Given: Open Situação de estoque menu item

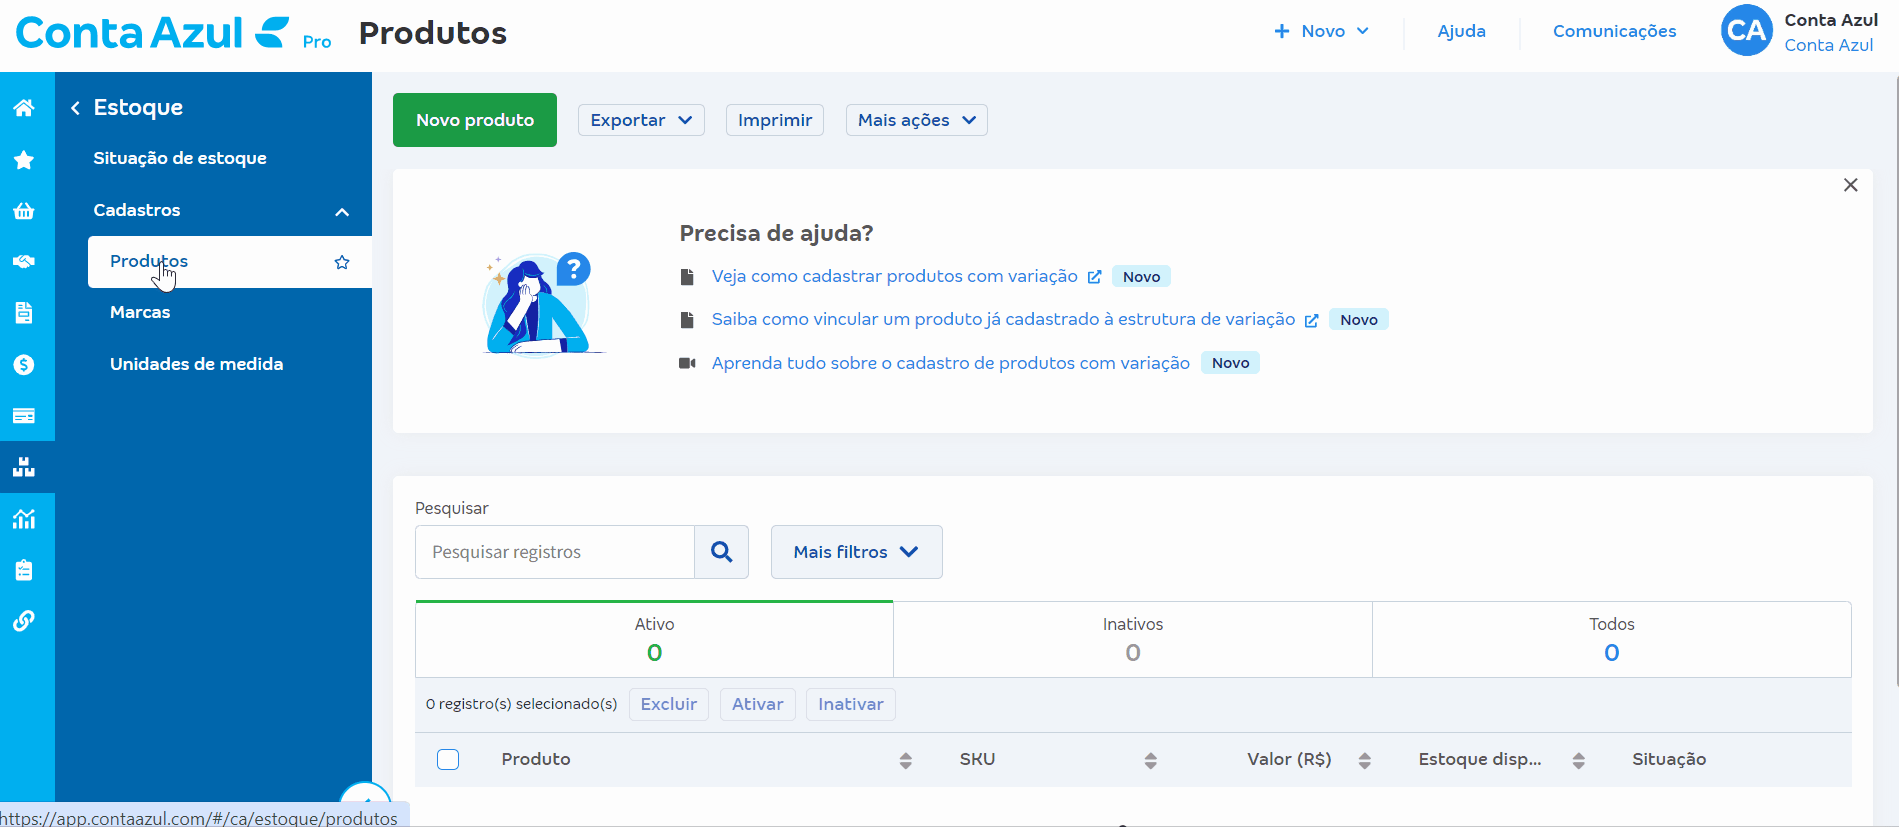Looking at the screenshot, I should click(180, 158).
